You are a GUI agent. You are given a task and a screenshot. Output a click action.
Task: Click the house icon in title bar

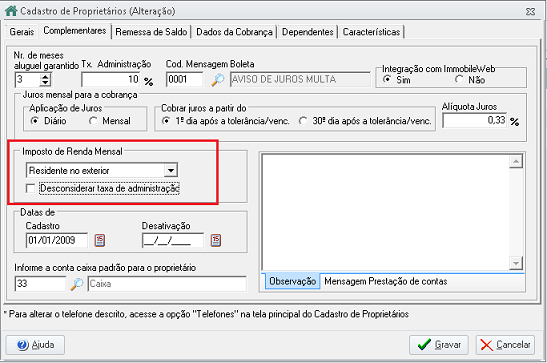(11, 10)
